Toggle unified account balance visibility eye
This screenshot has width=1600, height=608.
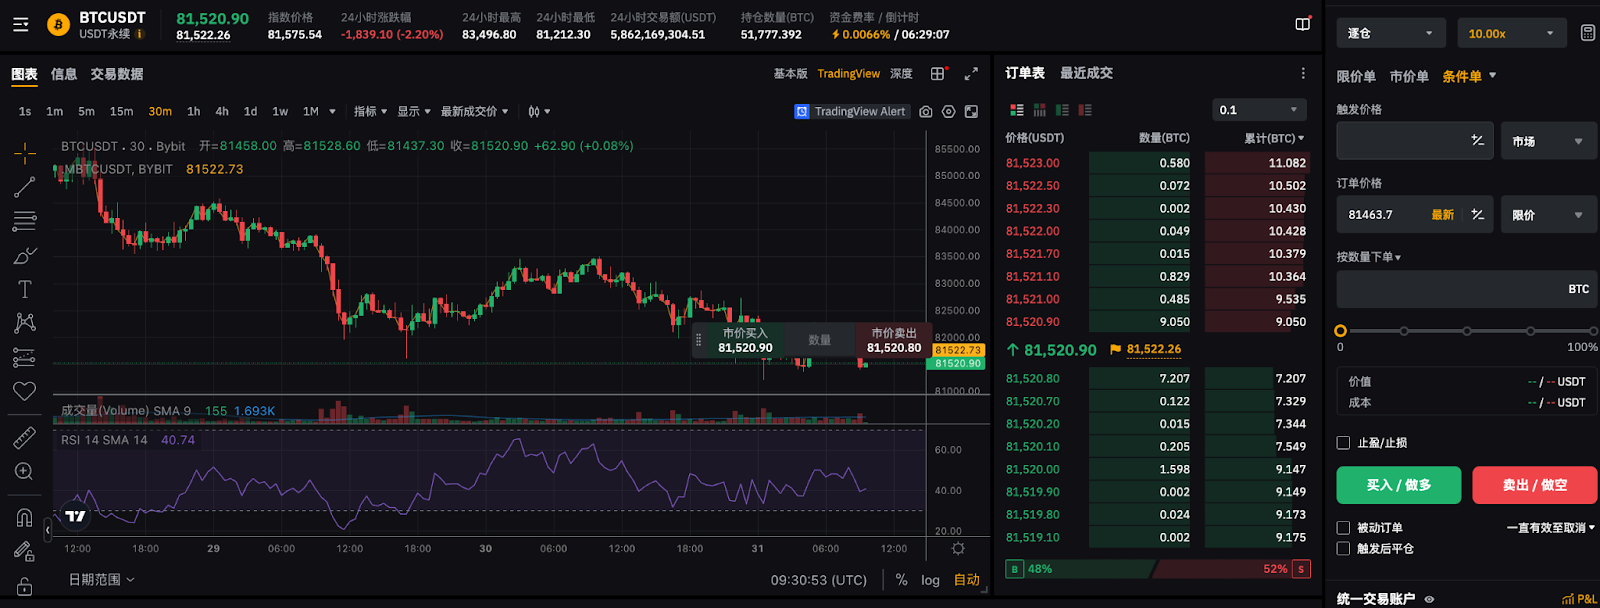[x=1429, y=599]
